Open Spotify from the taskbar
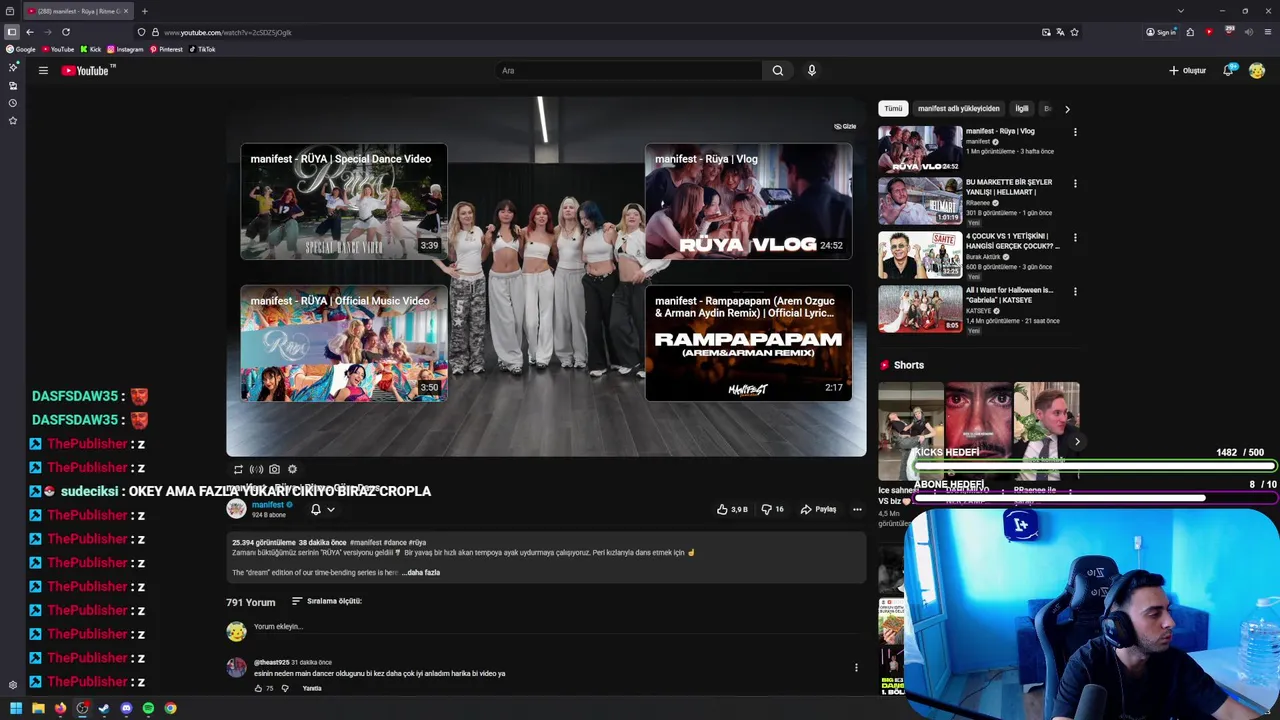 point(148,708)
